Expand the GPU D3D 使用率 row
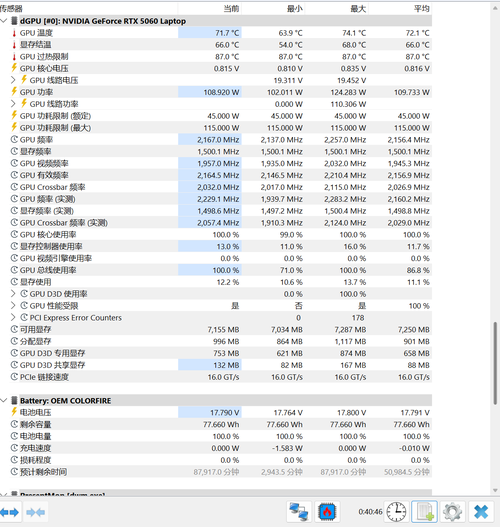The height and width of the screenshot is (527, 500). coord(13,293)
